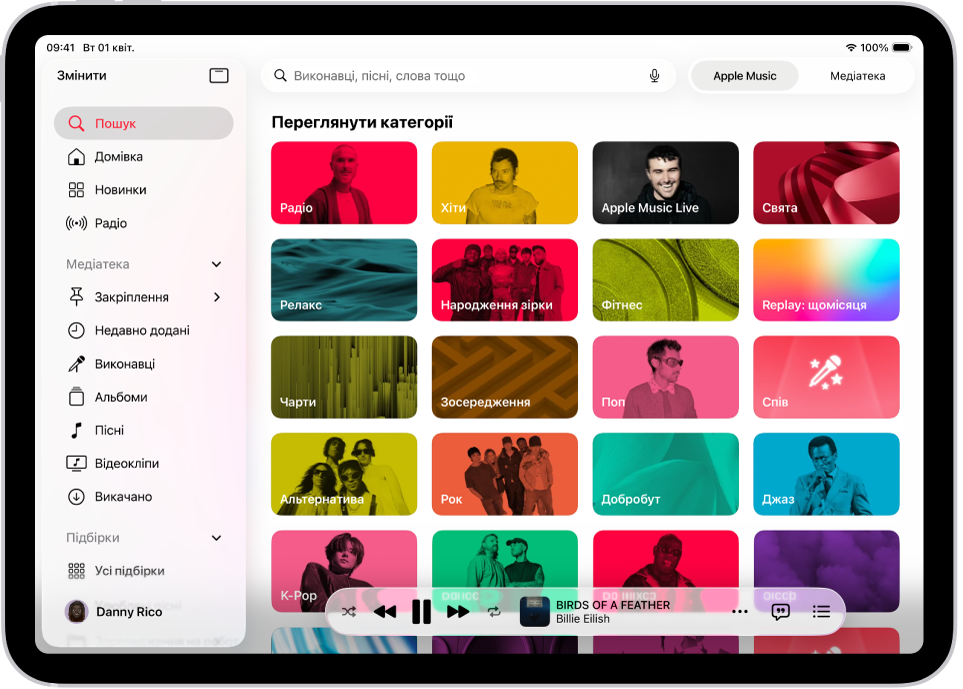Open the Зосередження category tile
Image resolution: width=963 pixels, height=689 pixels.
pyautogui.click(x=505, y=377)
